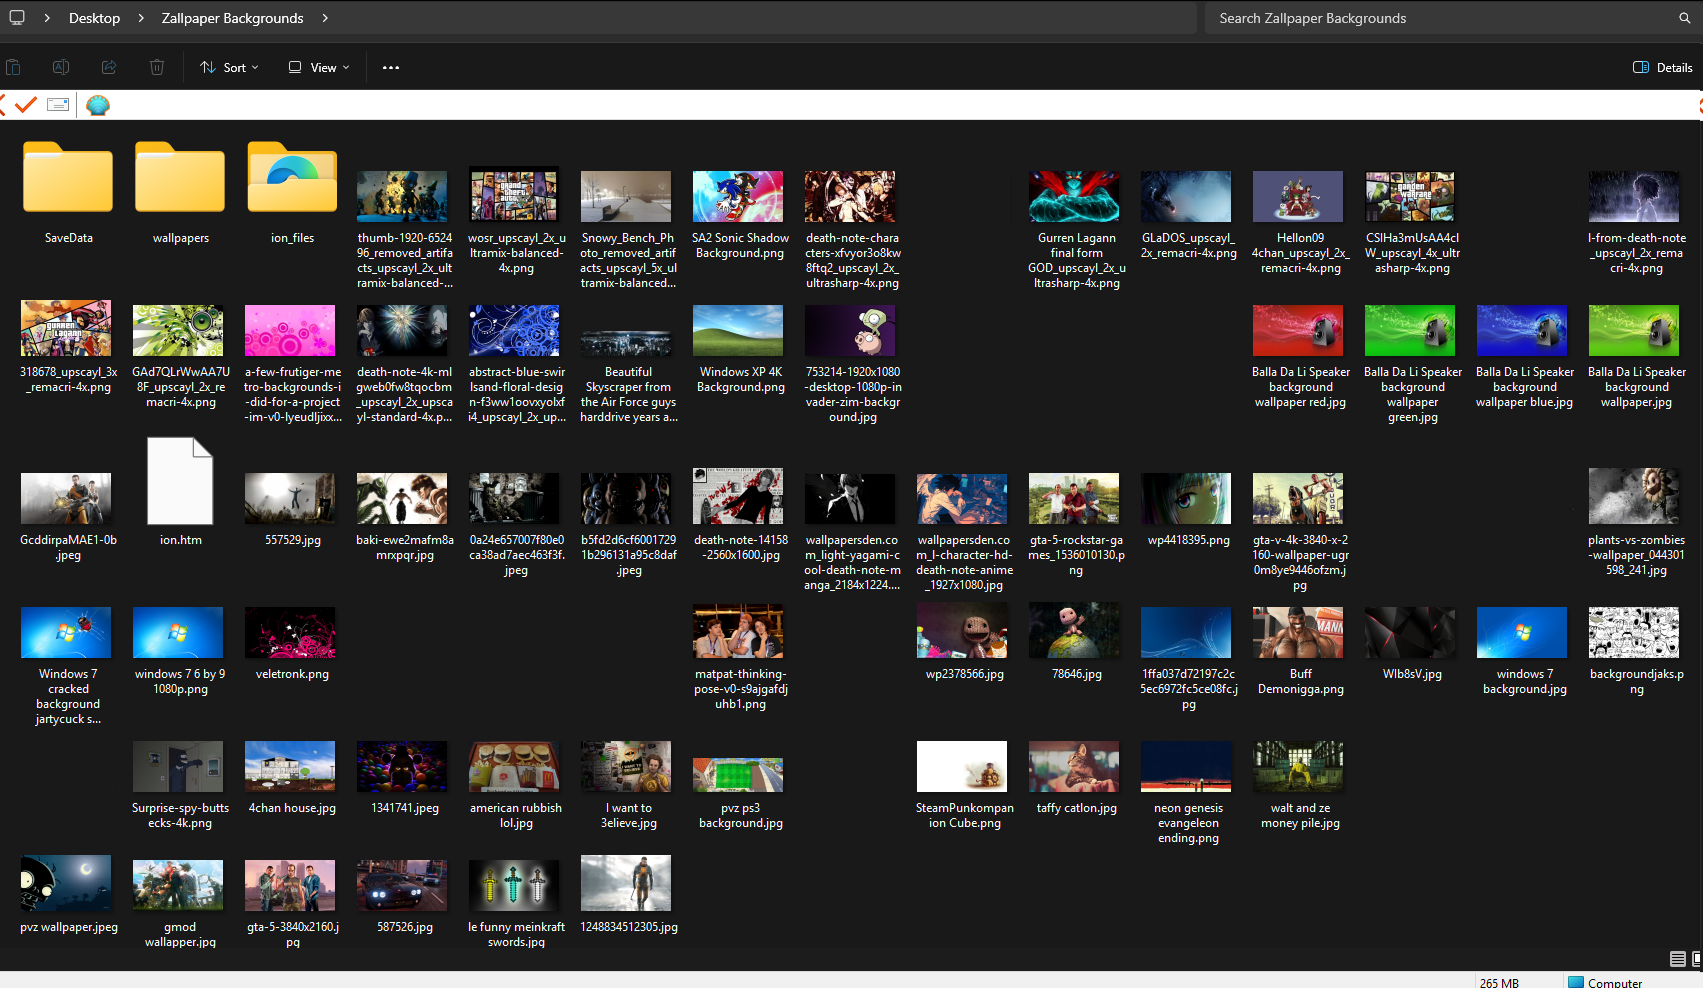Select the Surprise-spy-buttsecks-4k.png thumbnail
The image size is (1703, 988).
(178, 766)
